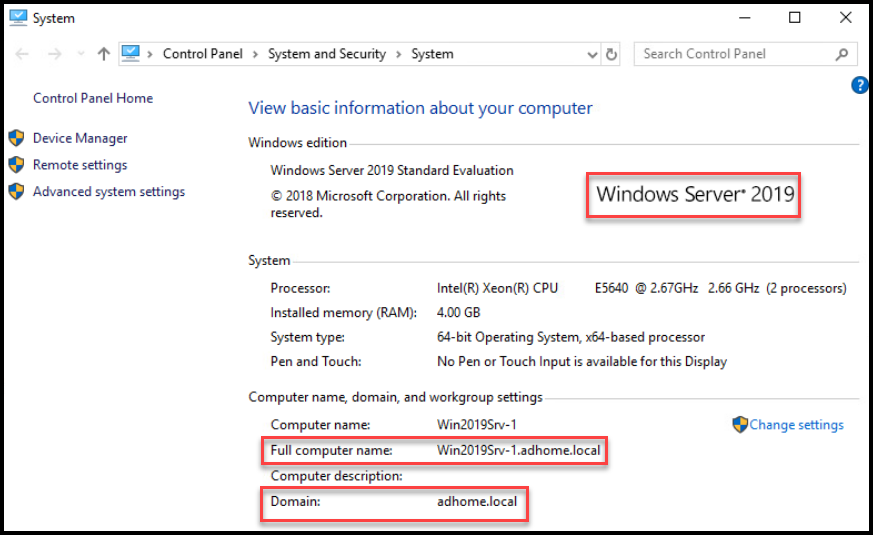Open Advanced system settings link
The width and height of the screenshot is (873, 535).
109,192
